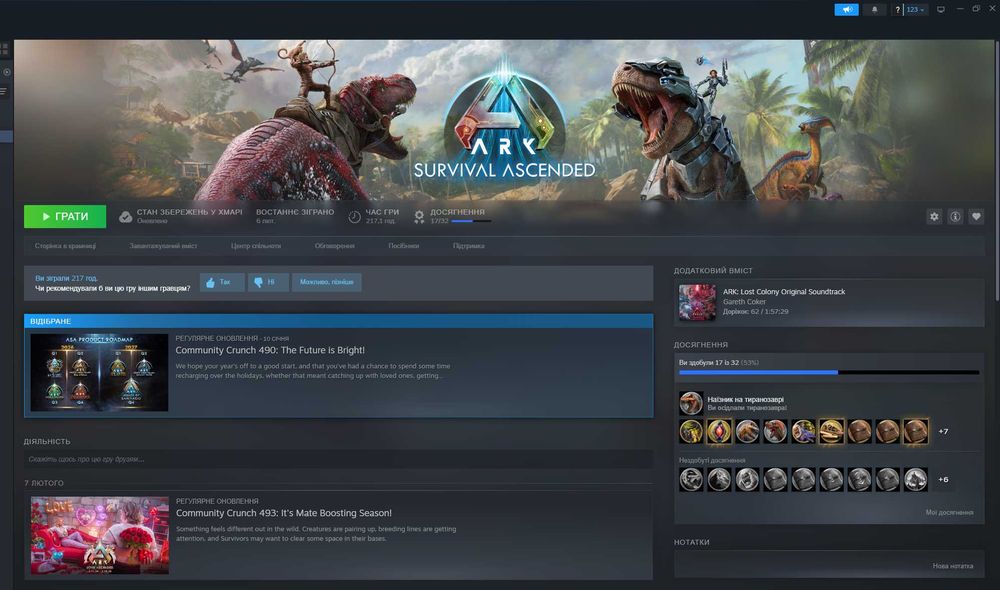The width and height of the screenshot is (1000, 590).
Task: Click the ARK: Lost Colony Original Soundtrack title
Action: click(x=784, y=291)
